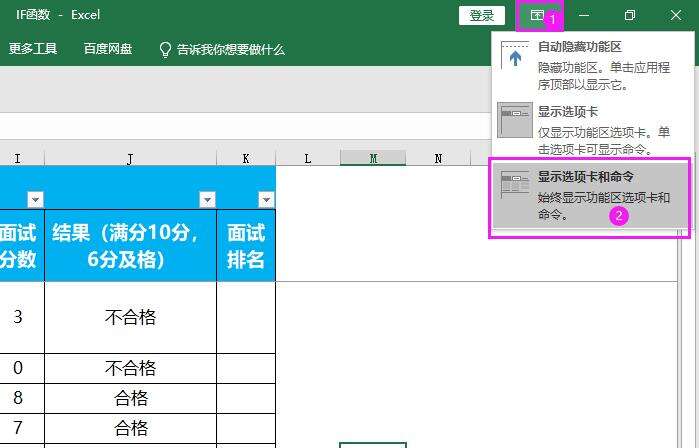Click the 结果（满分10分，6分及格） header cell
Viewport: 699px width, 448px height.
(x=130, y=246)
